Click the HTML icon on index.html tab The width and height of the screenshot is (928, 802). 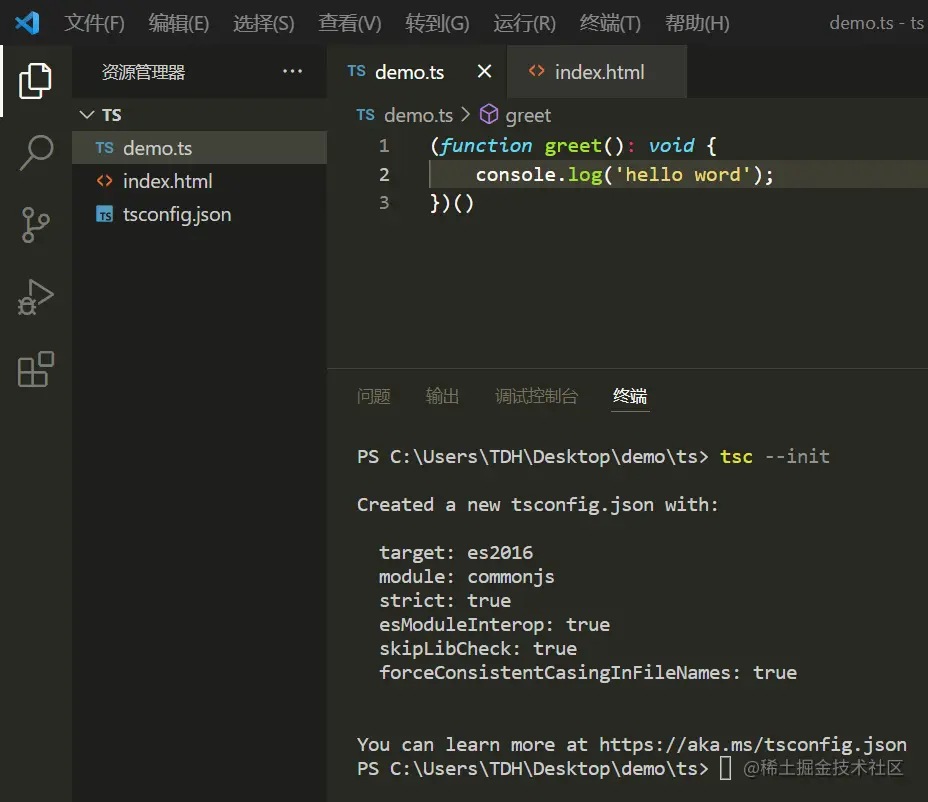pyautogui.click(x=536, y=71)
